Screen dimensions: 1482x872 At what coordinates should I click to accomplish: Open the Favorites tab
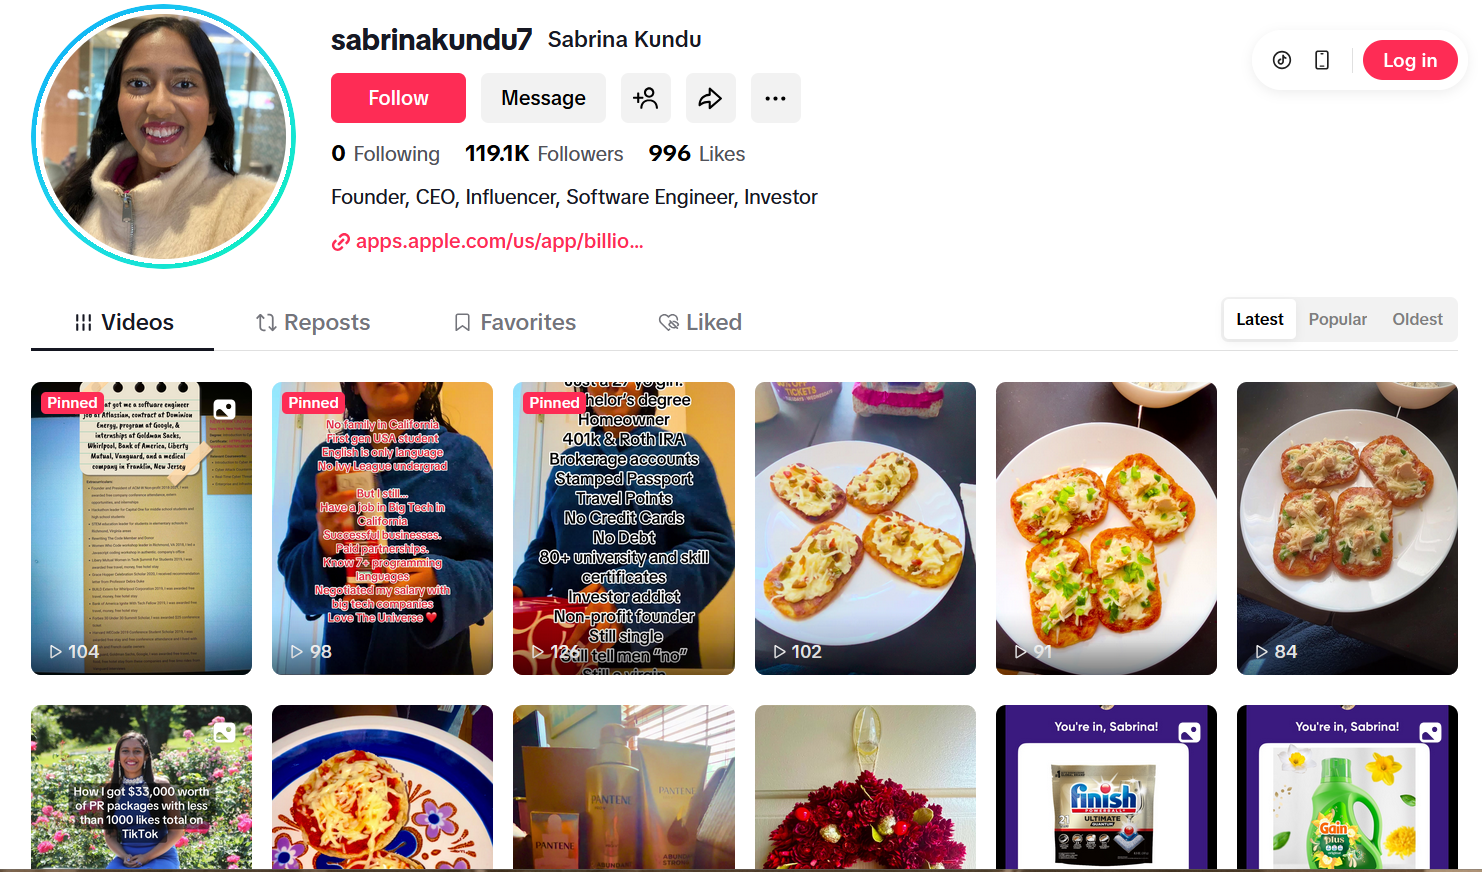(x=515, y=322)
